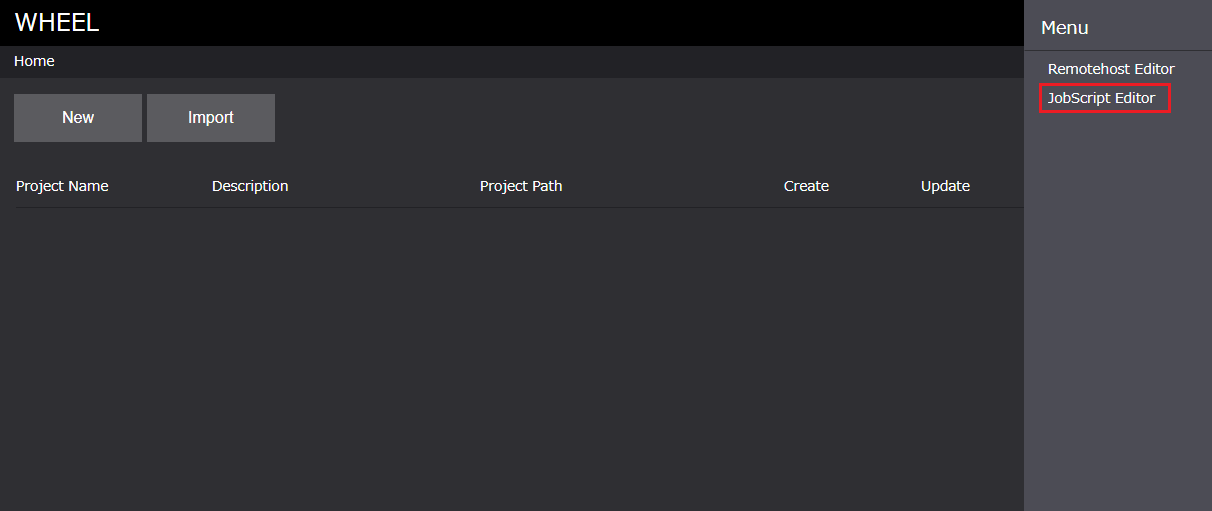Click empty space in the breadcrumb bar
Viewport: 1212px width, 511px height.
coord(500,61)
